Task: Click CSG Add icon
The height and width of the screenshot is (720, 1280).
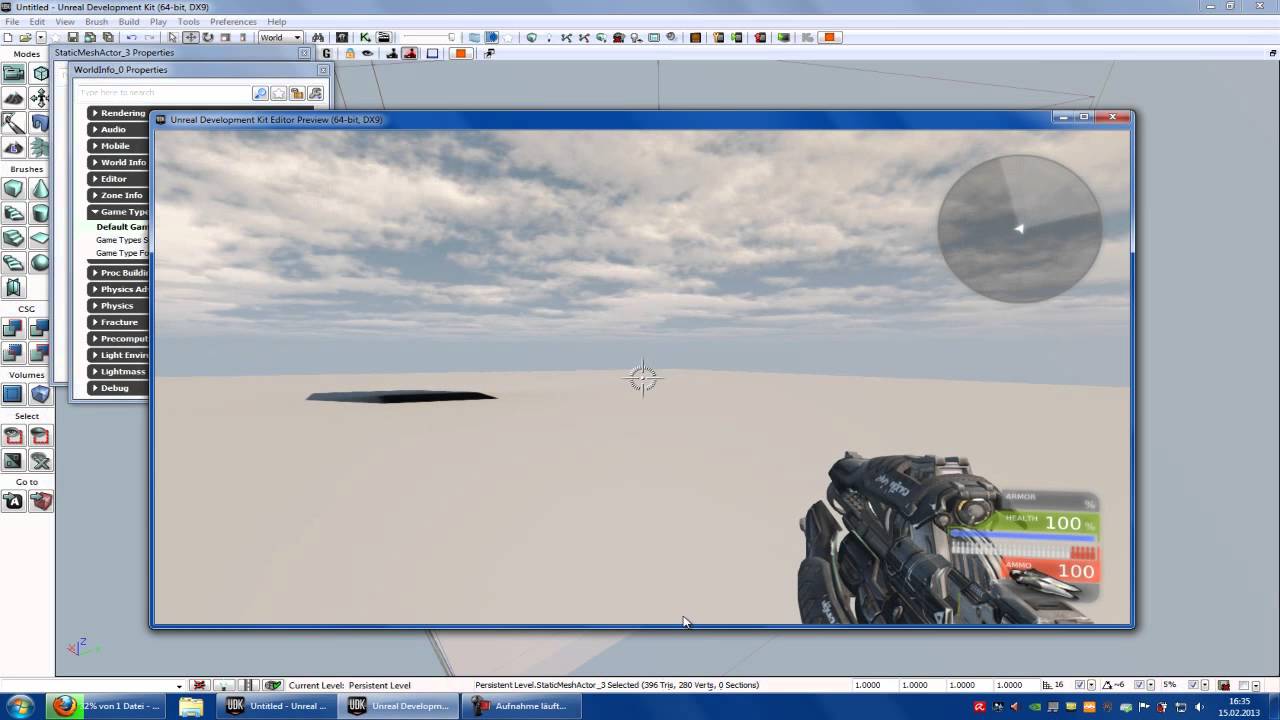Action: (13, 328)
